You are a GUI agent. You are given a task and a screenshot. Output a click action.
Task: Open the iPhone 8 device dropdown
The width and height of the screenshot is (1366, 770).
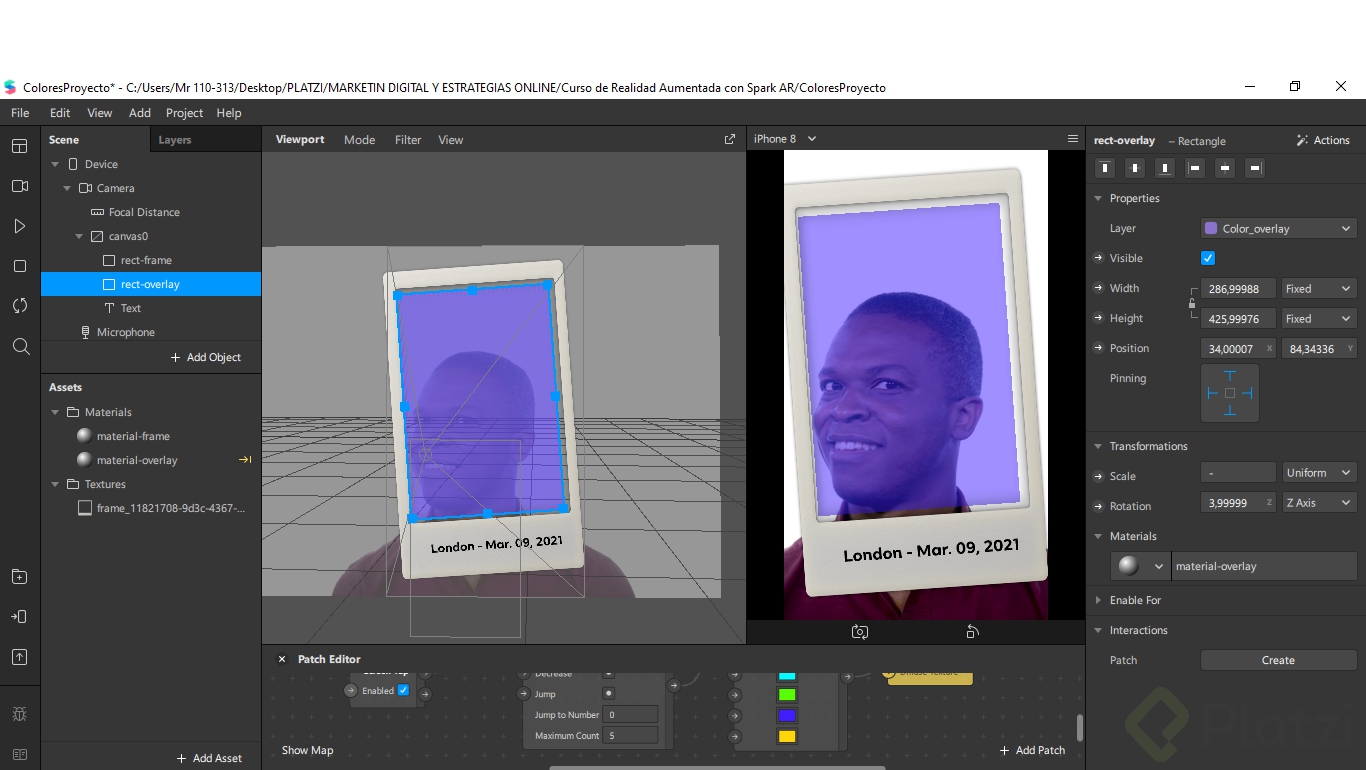pyautogui.click(x=785, y=139)
